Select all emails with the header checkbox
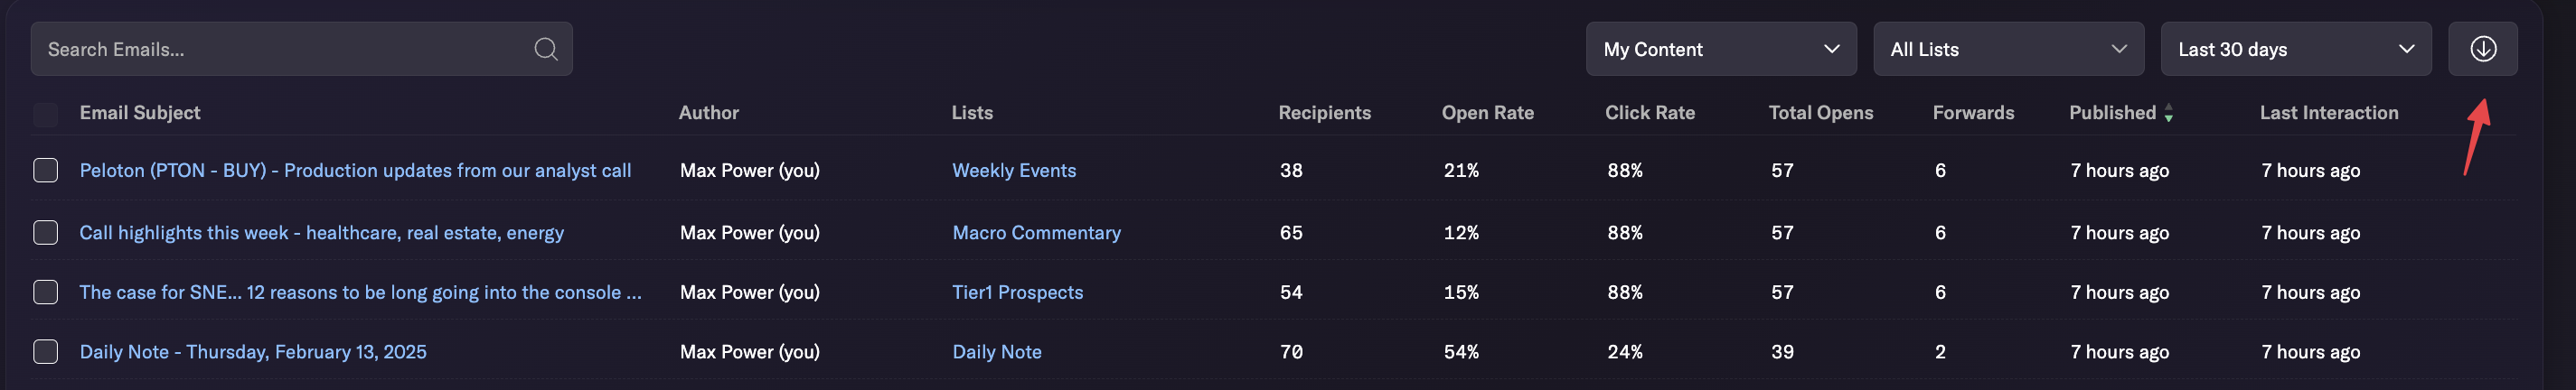Screen dimensions: 2576x390 point(46,114)
